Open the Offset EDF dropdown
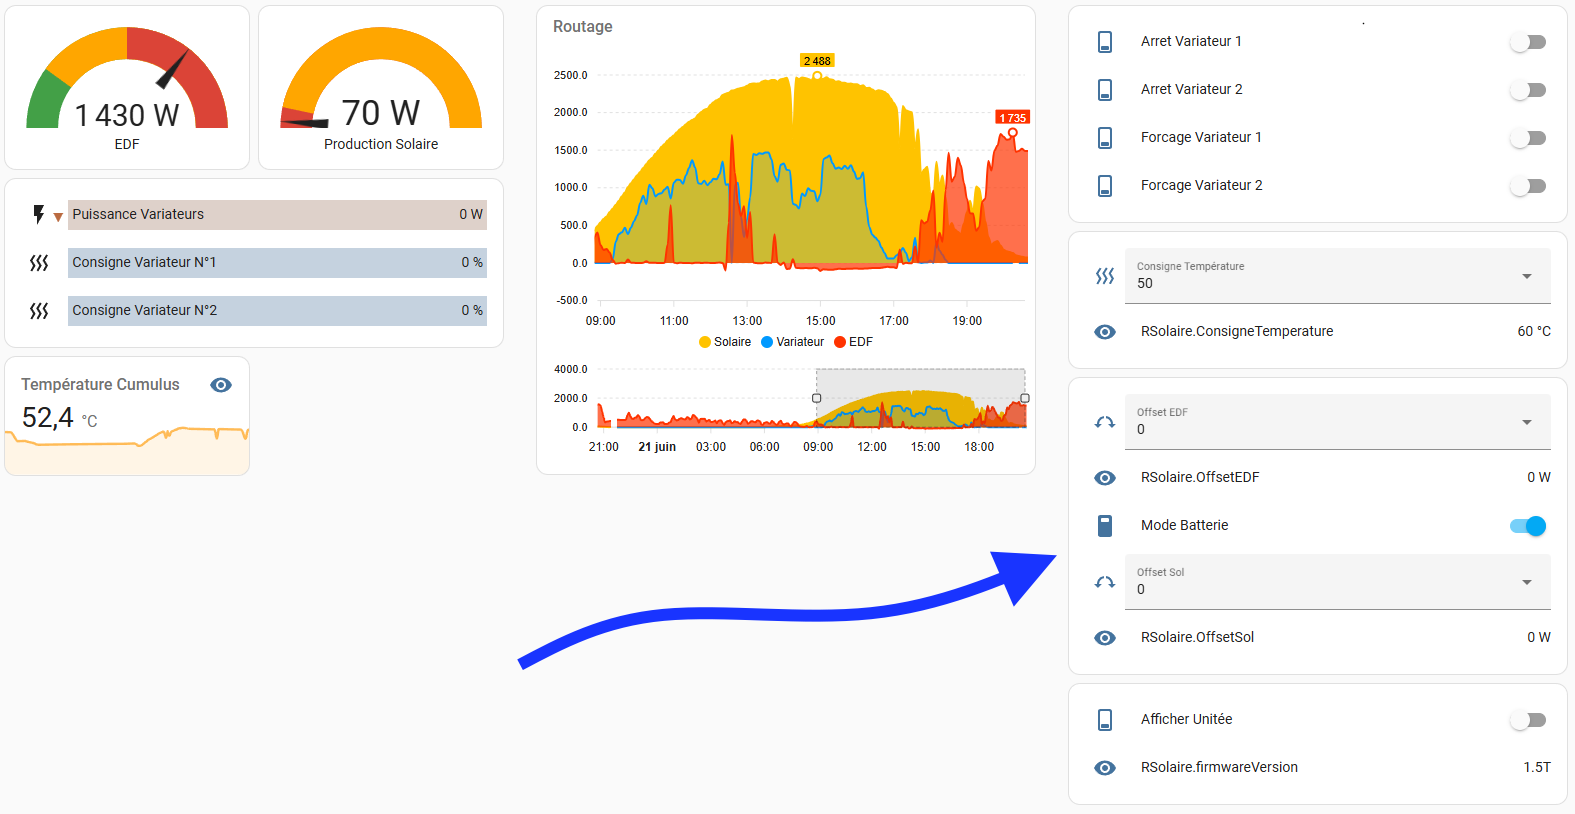Screen dimensions: 1575x814 pos(1338,422)
